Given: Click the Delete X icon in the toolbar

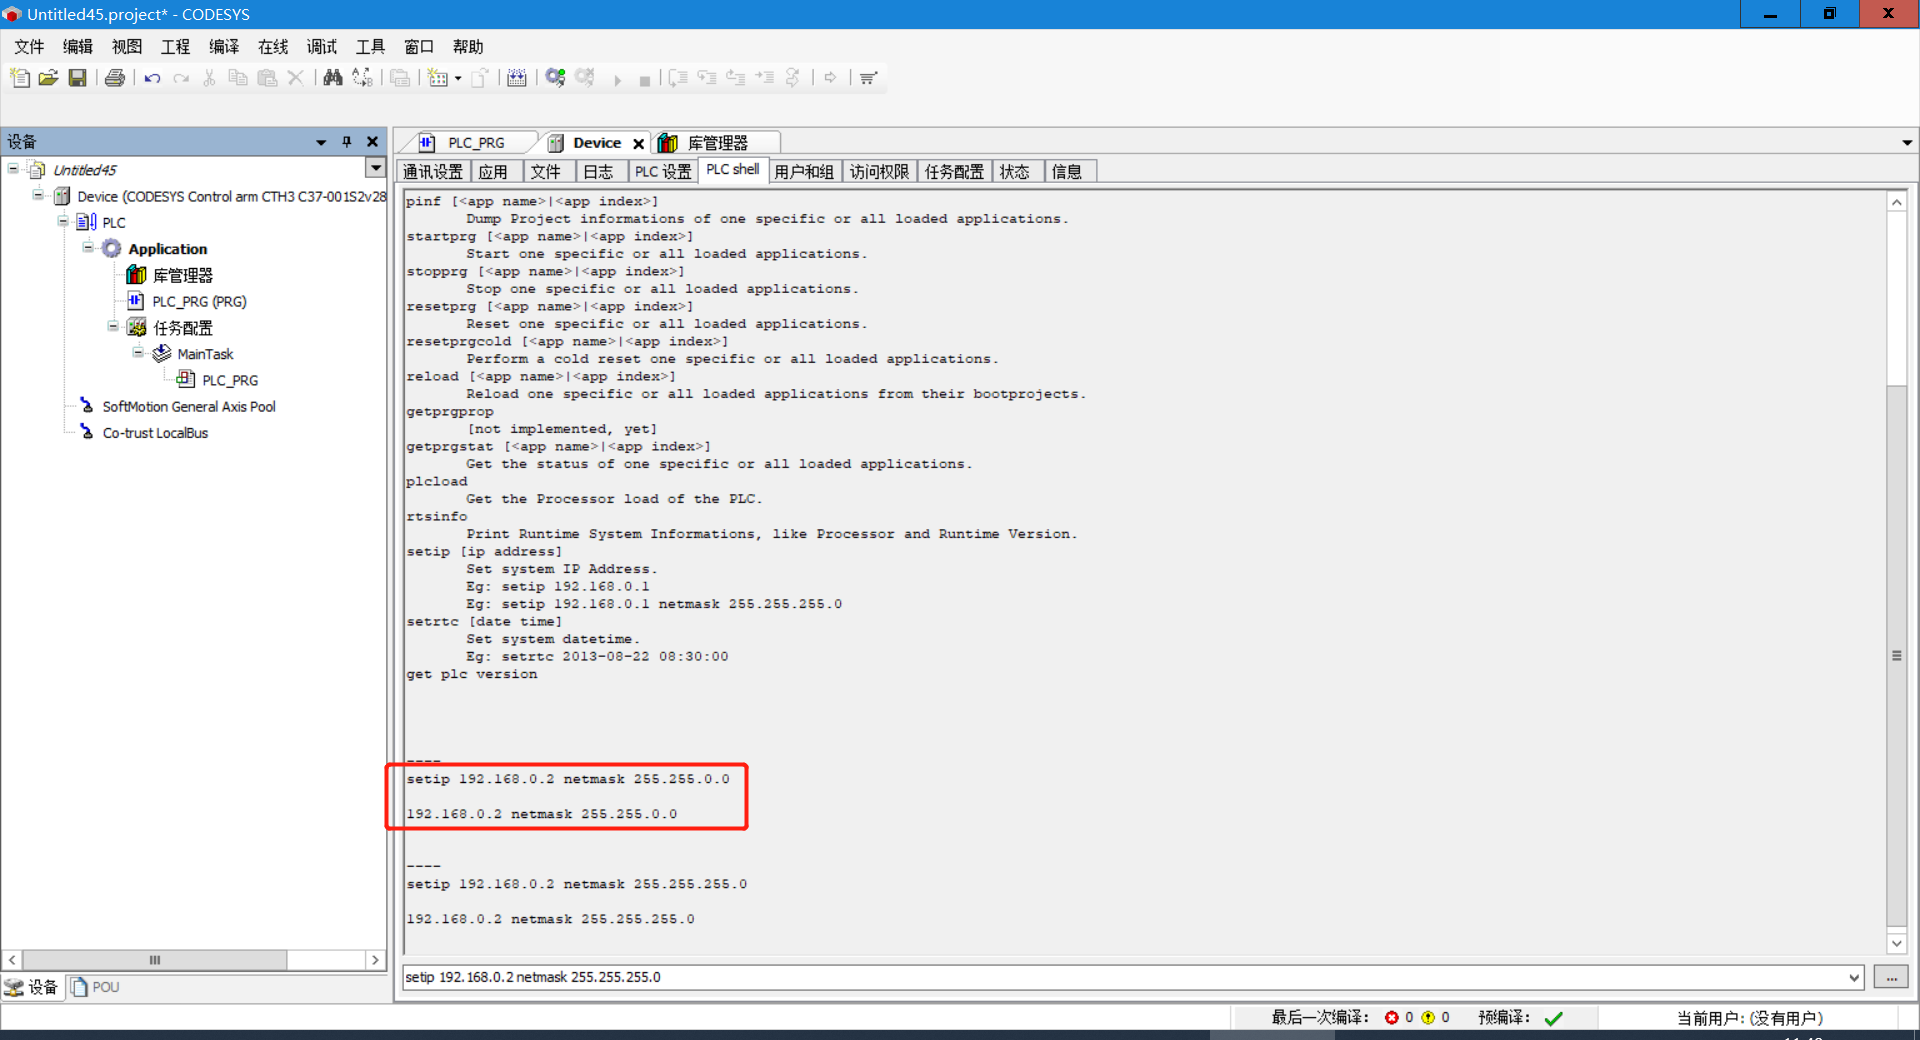Looking at the screenshot, I should point(295,78).
